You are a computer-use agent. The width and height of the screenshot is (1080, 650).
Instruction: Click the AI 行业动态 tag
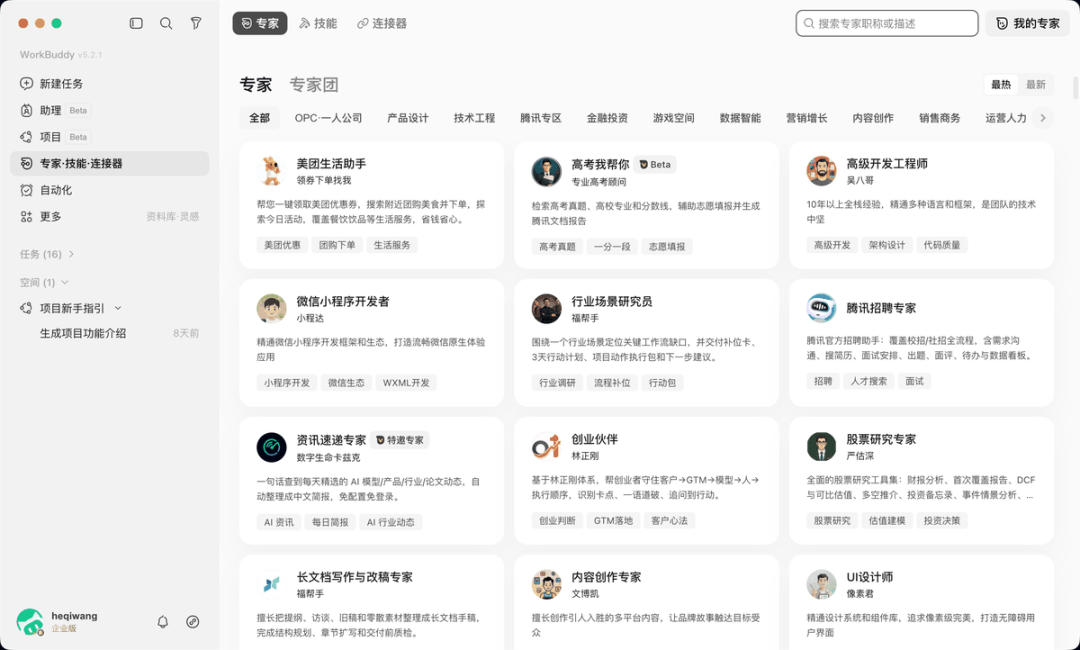click(391, 522)
